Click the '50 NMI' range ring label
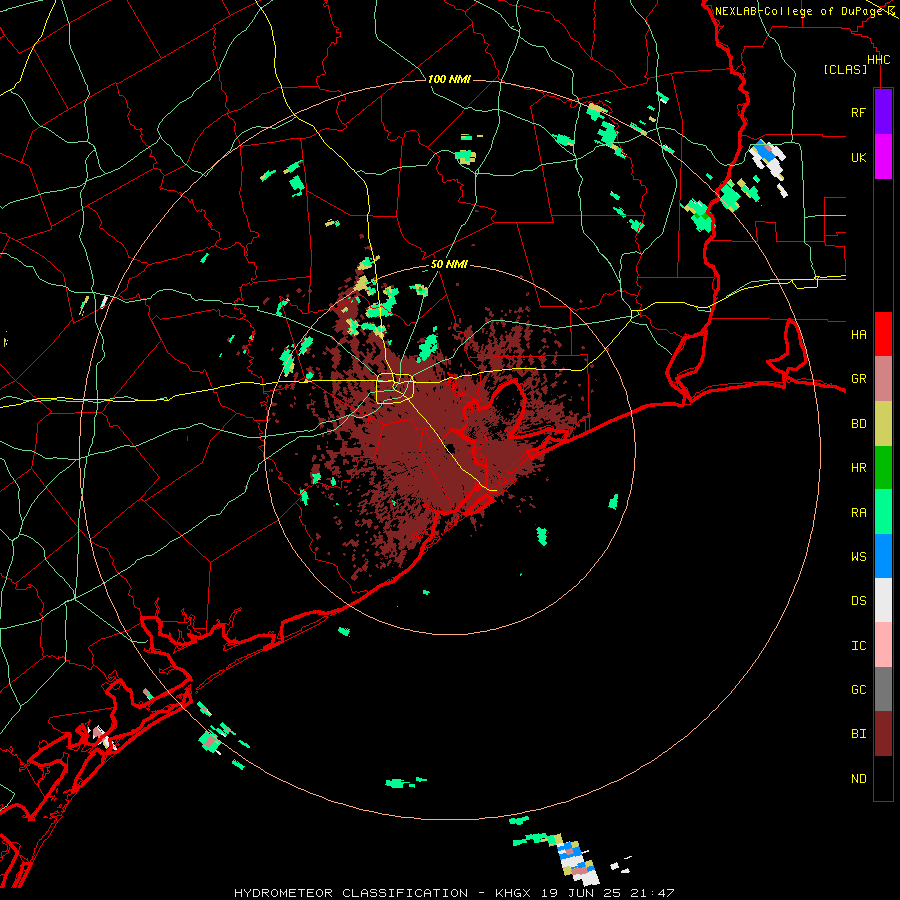The width and height of the screenshot is (900, 900). (x=449, y=264)
